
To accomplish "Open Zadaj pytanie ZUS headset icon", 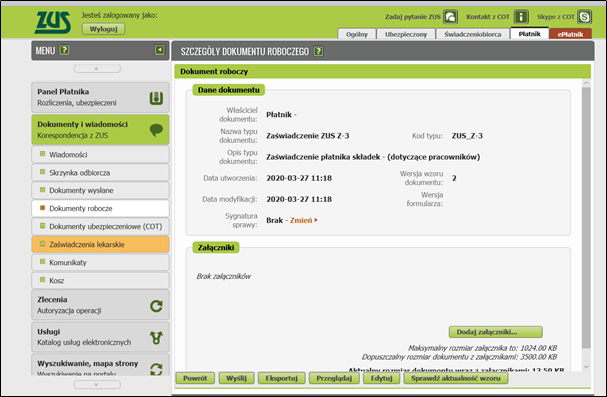I will (451, 17).
